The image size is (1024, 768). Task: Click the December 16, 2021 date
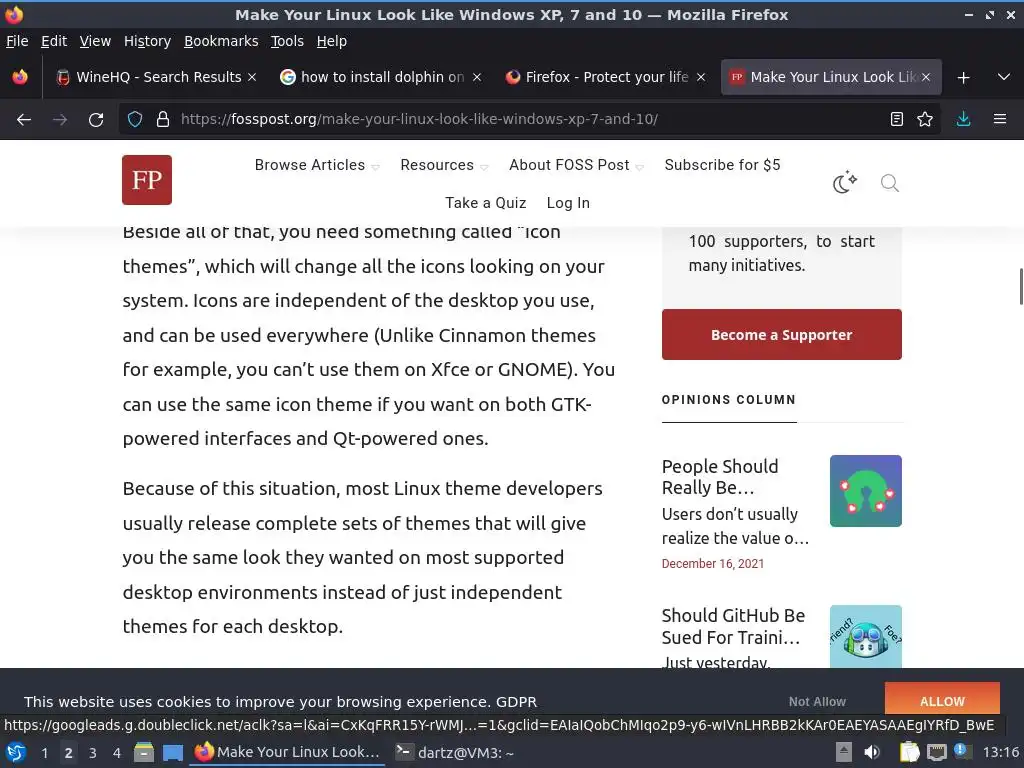point(712,564)
